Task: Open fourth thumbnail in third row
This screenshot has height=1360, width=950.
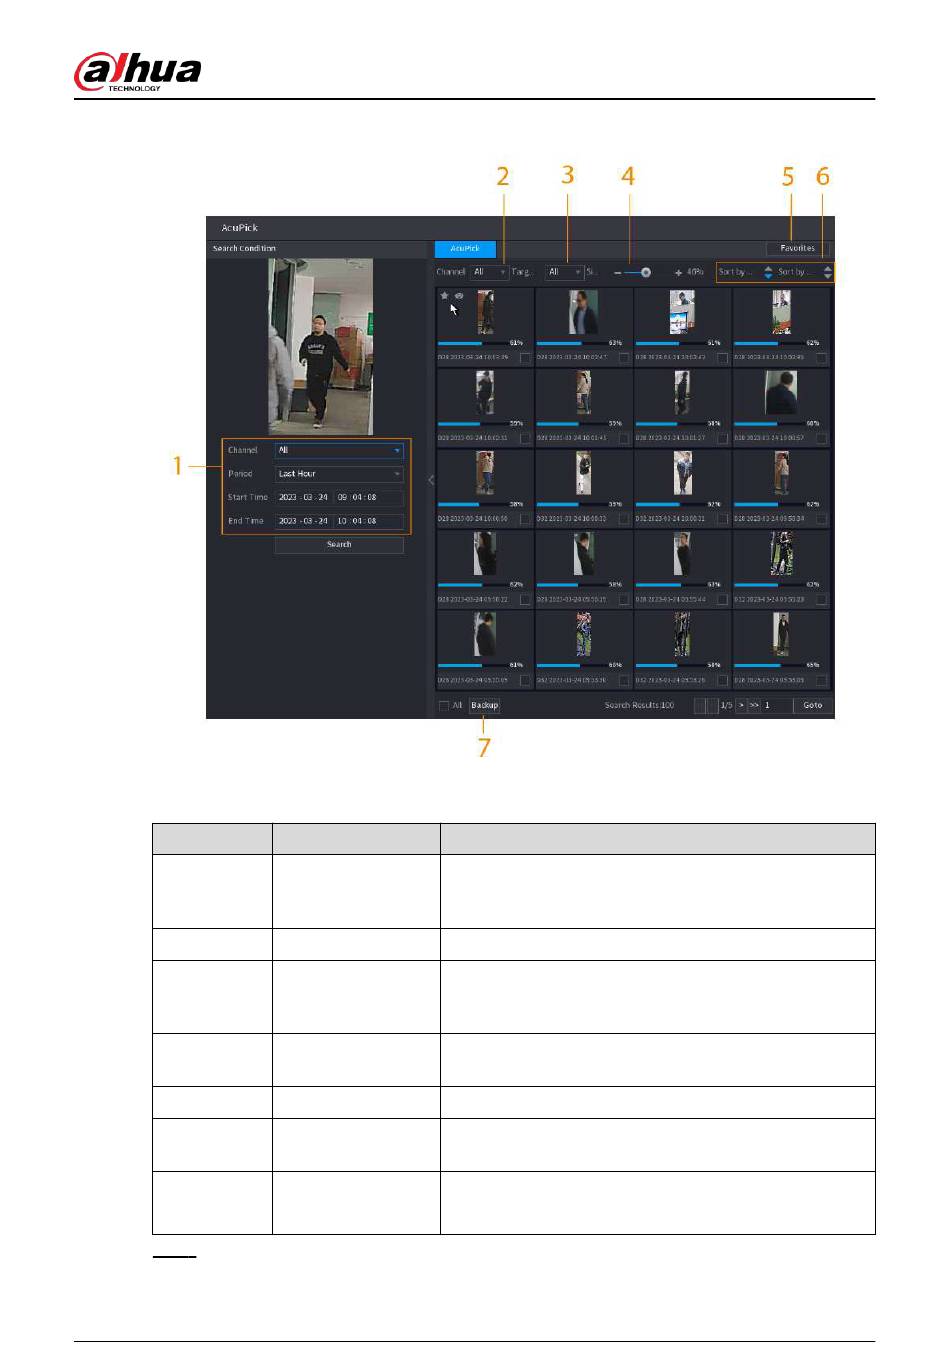Action: [781, 474]
